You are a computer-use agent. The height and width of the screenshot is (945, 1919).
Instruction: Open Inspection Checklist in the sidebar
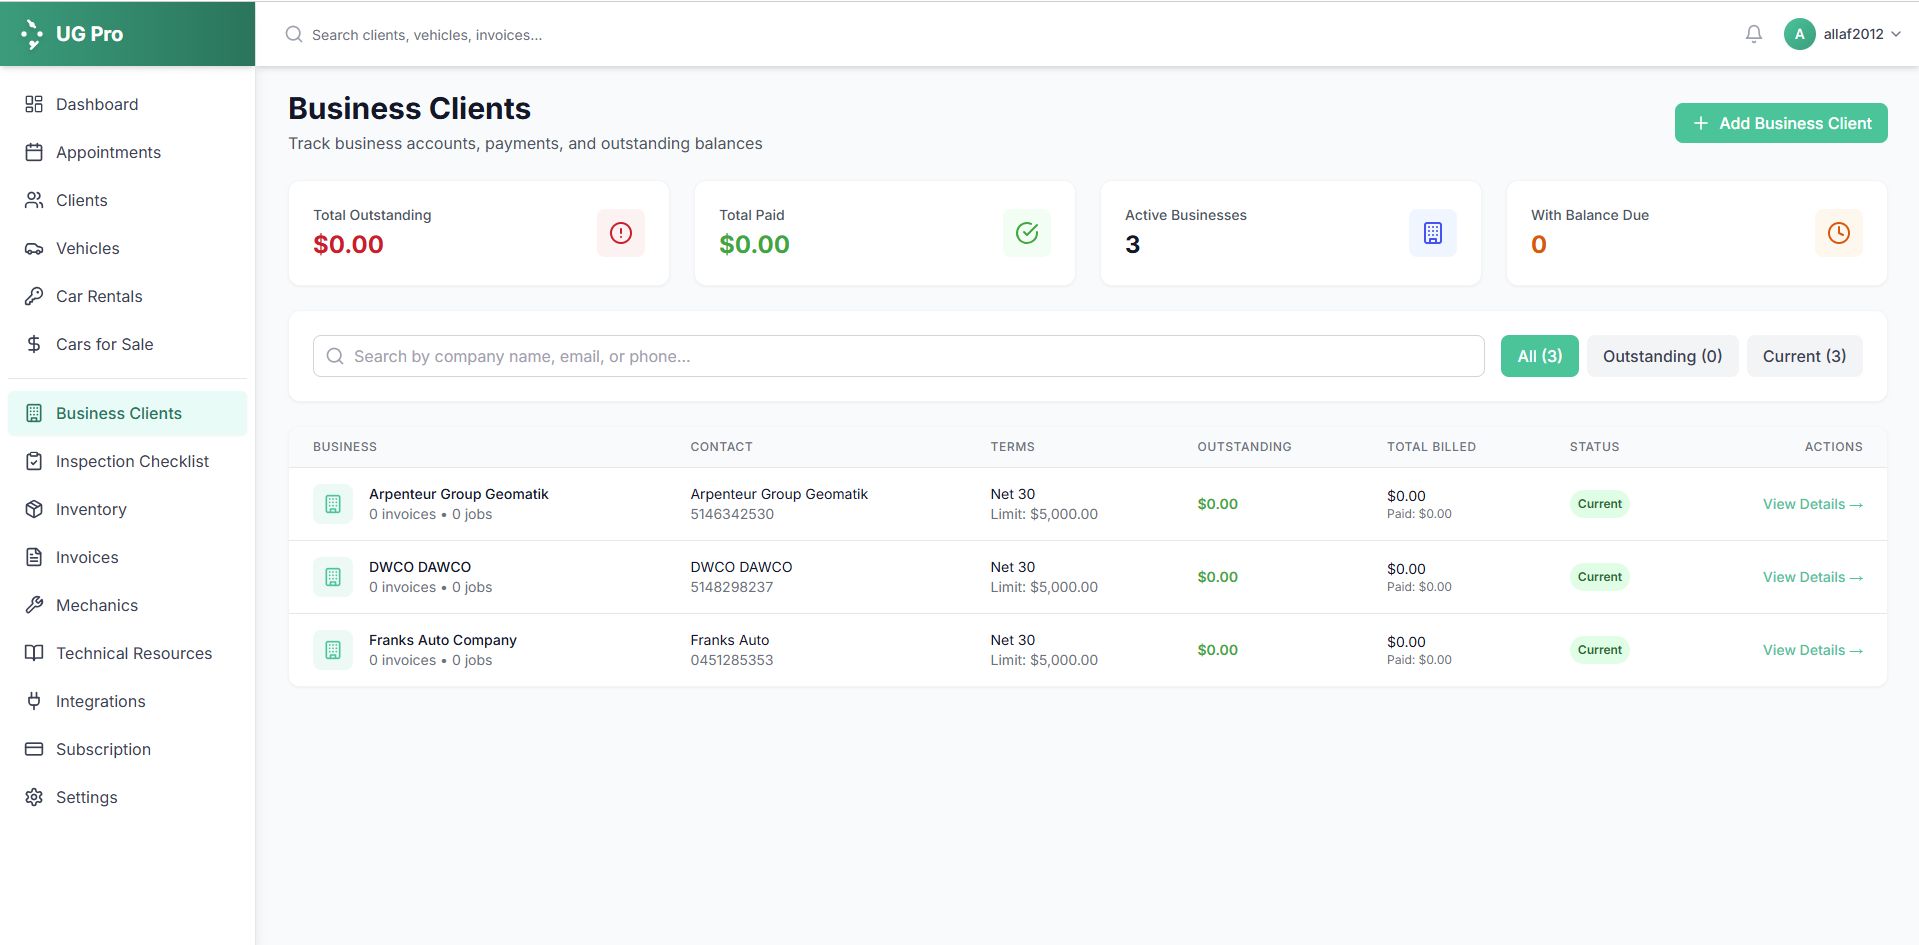(132, 461)
